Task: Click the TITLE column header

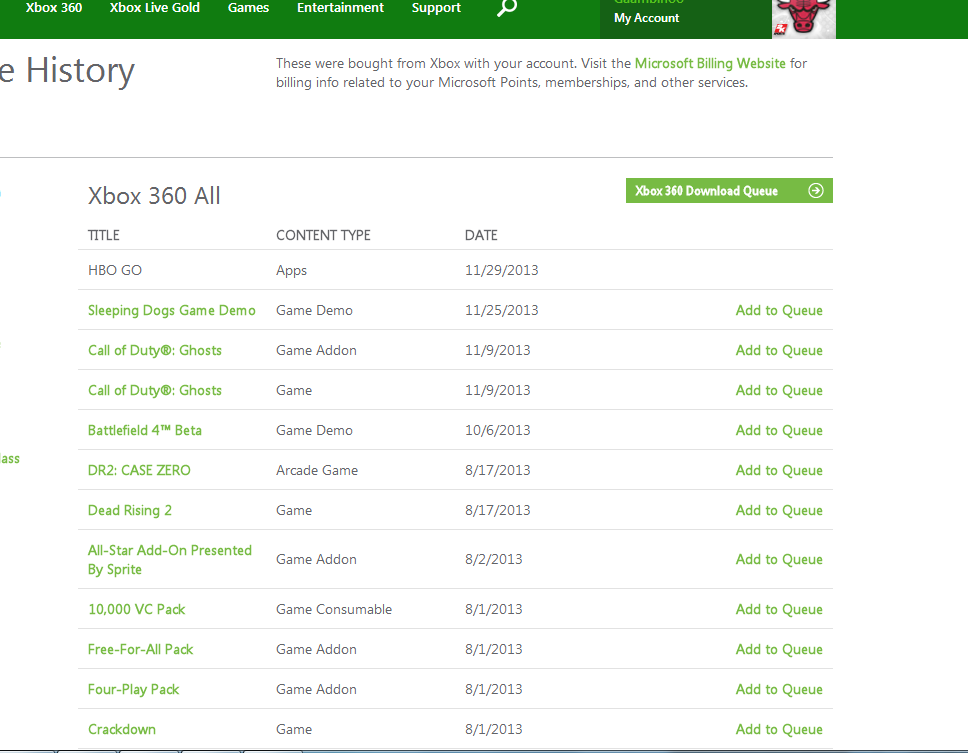Action: 104,235
